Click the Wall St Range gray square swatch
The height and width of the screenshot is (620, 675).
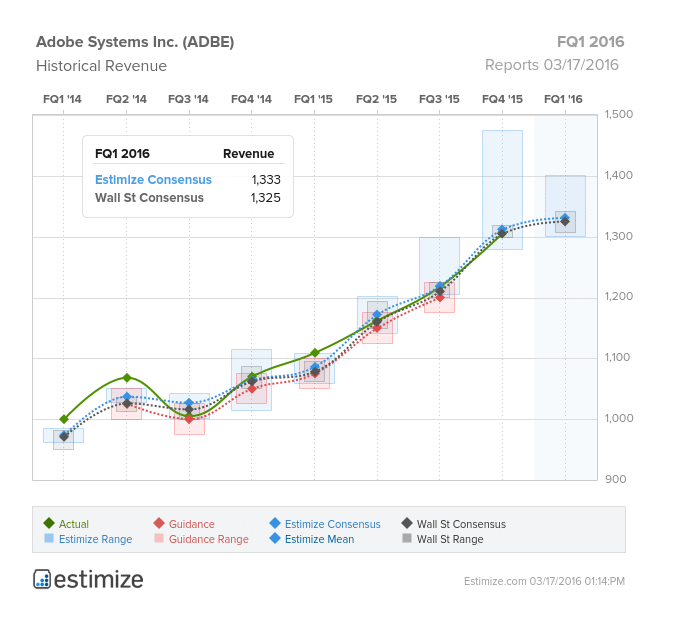407,538
